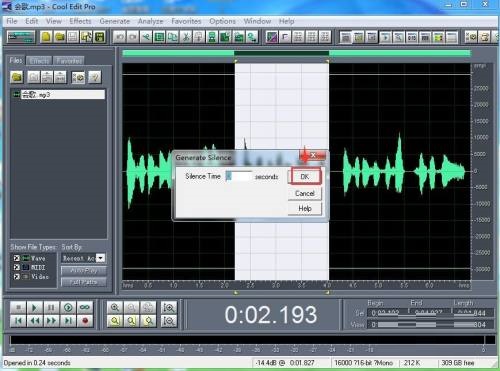
Task: Click the Cut scissors toolbar icon
Action: (186, 37)
